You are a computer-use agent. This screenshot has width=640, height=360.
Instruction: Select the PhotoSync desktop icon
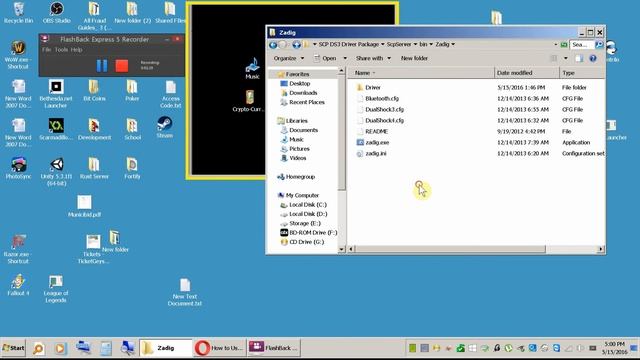point(18,168)
